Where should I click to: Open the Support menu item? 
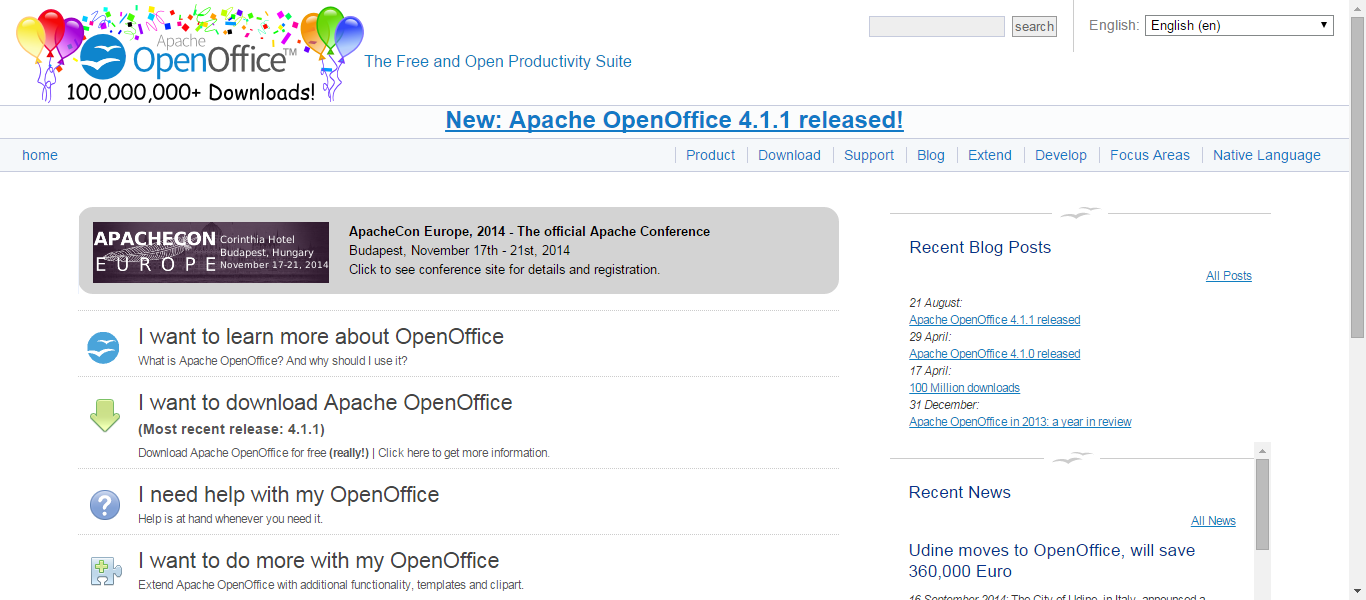869,155
